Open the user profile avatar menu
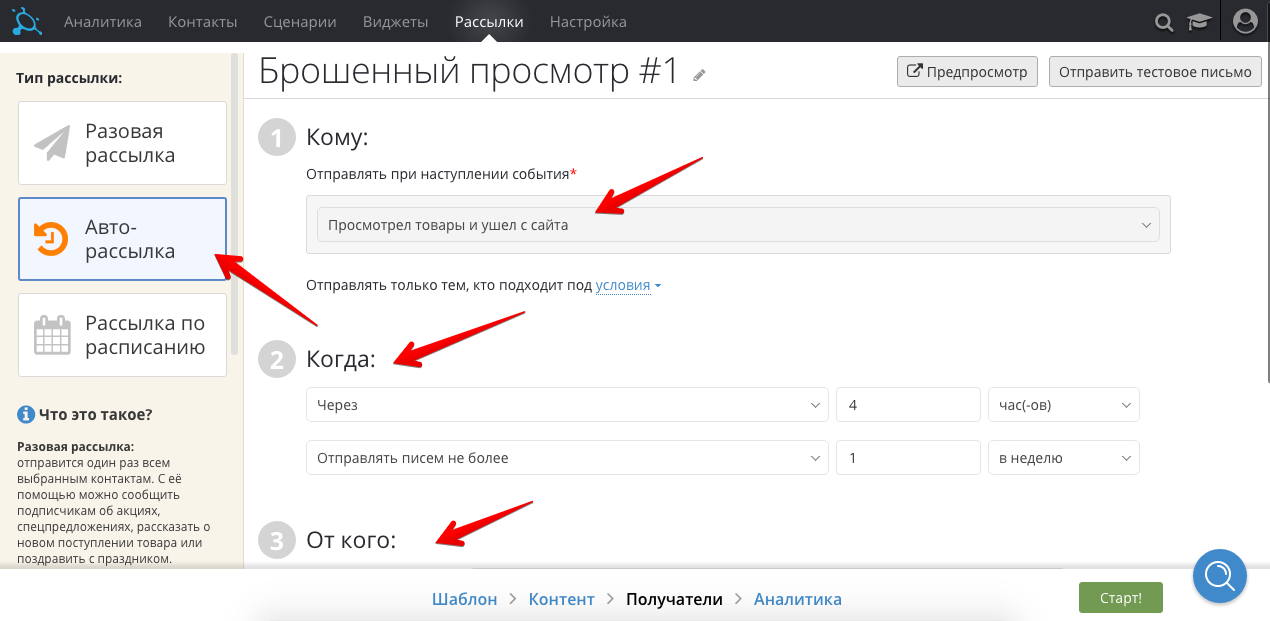Image resolution: width=1270 pixels, height=621 pixels. (x=1245, y=21)
